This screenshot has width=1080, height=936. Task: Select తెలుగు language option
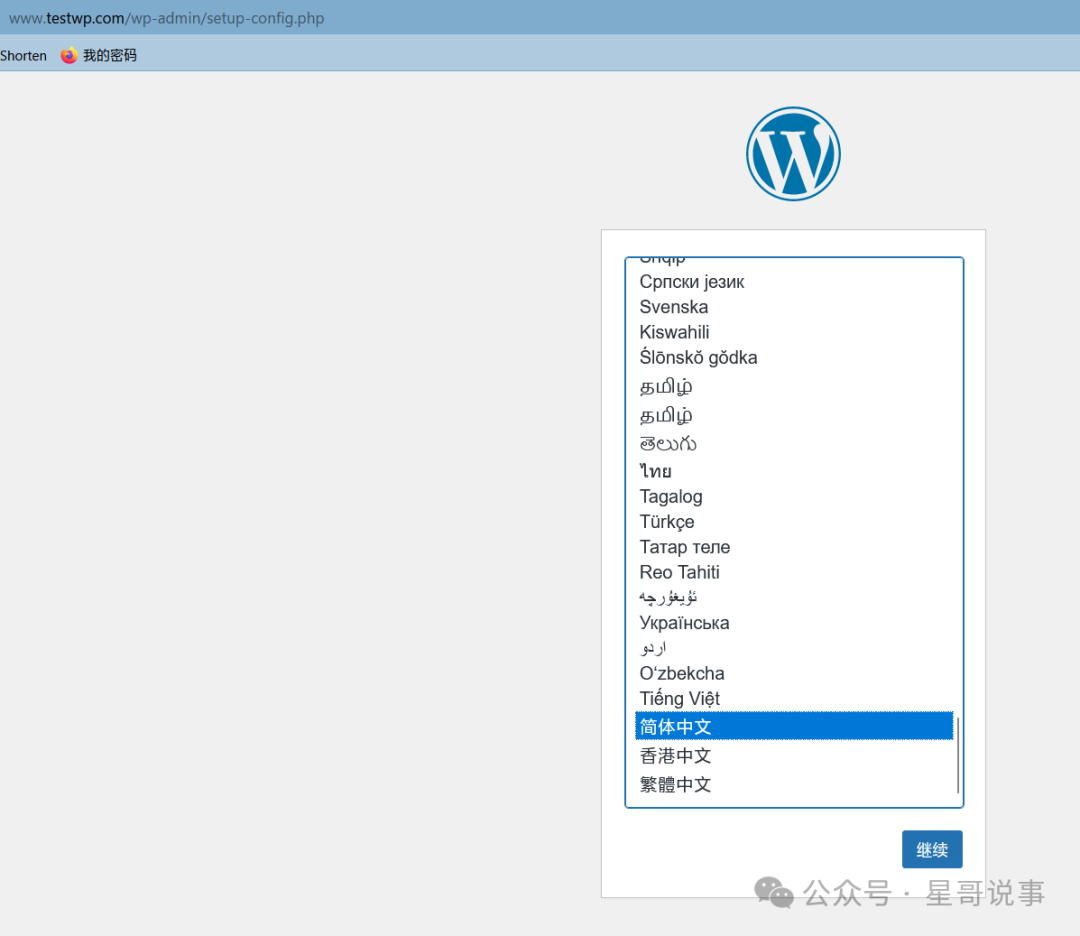(794, 443)
